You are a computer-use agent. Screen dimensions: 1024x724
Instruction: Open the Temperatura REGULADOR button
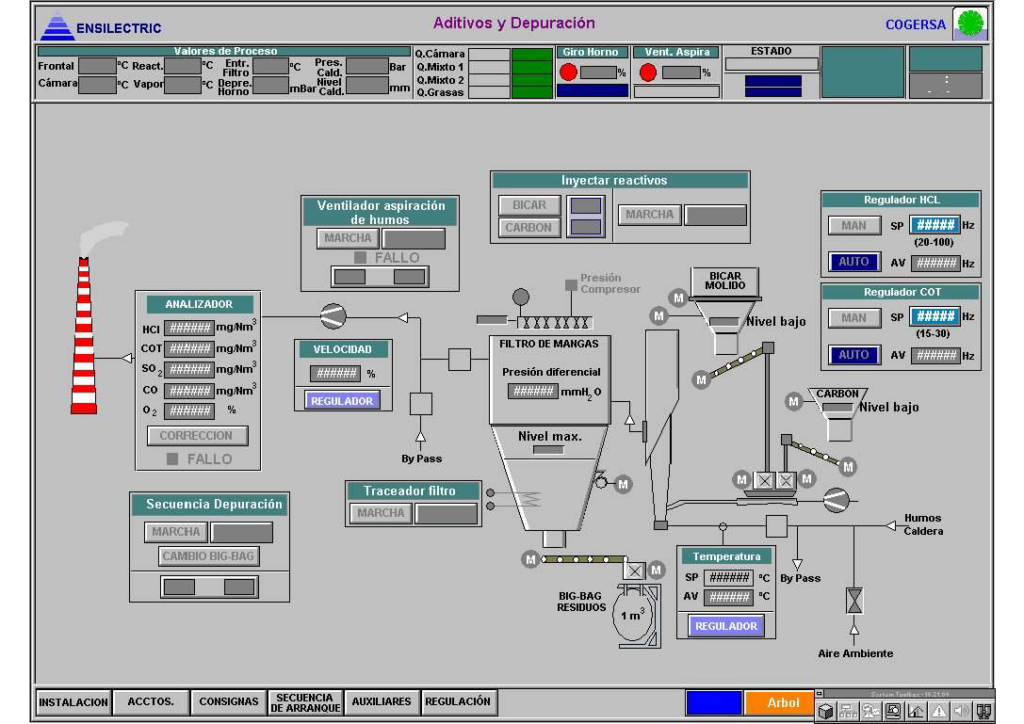[x=726, y=626]
